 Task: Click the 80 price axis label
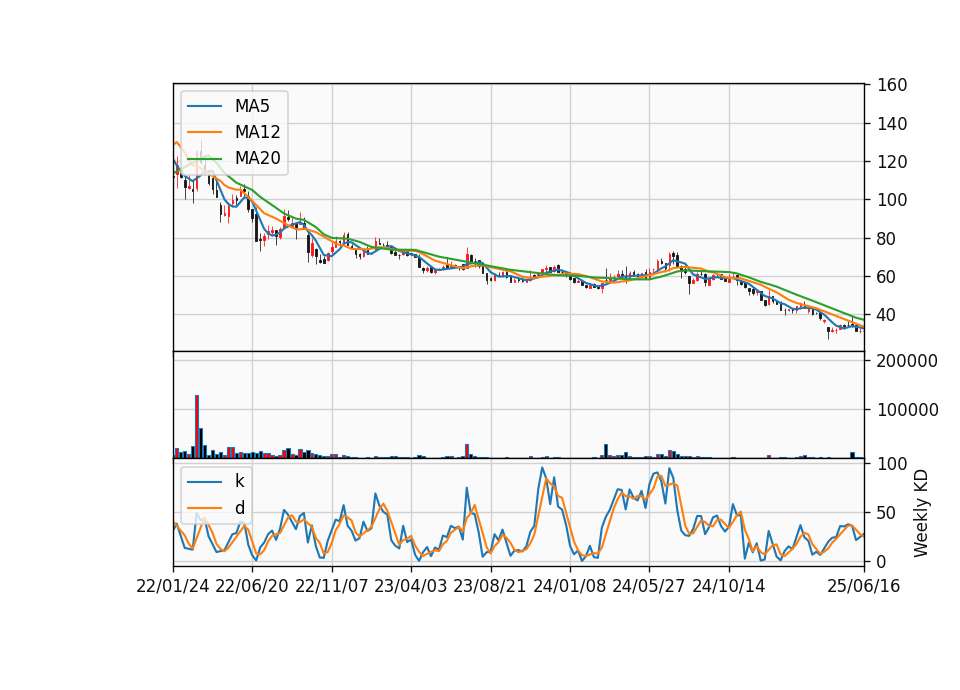click(x=887, y=239)
